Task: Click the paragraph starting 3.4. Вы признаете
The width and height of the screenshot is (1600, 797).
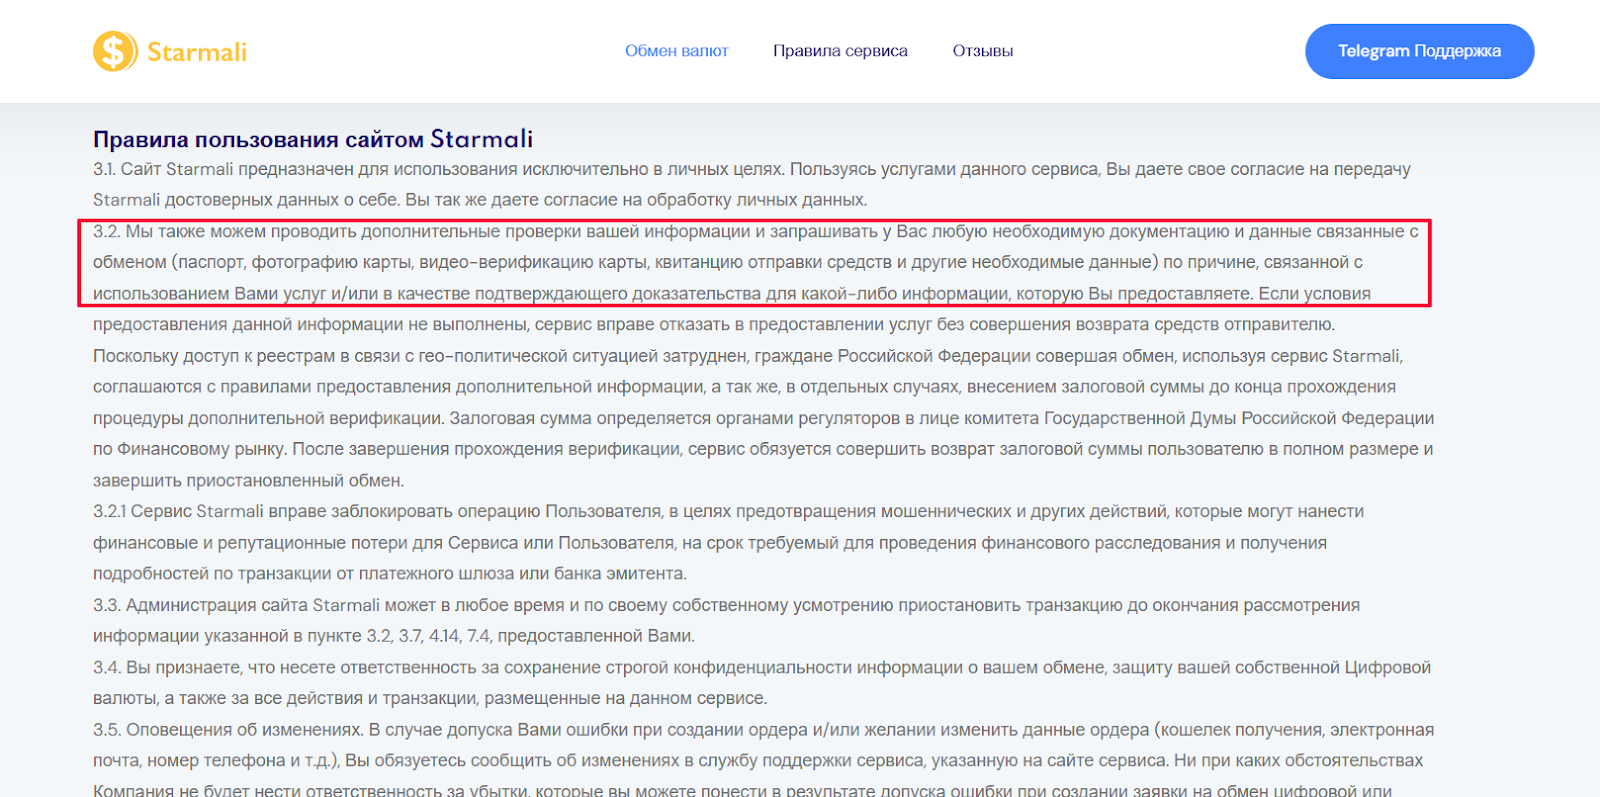Action: click(x=762, y=682)
